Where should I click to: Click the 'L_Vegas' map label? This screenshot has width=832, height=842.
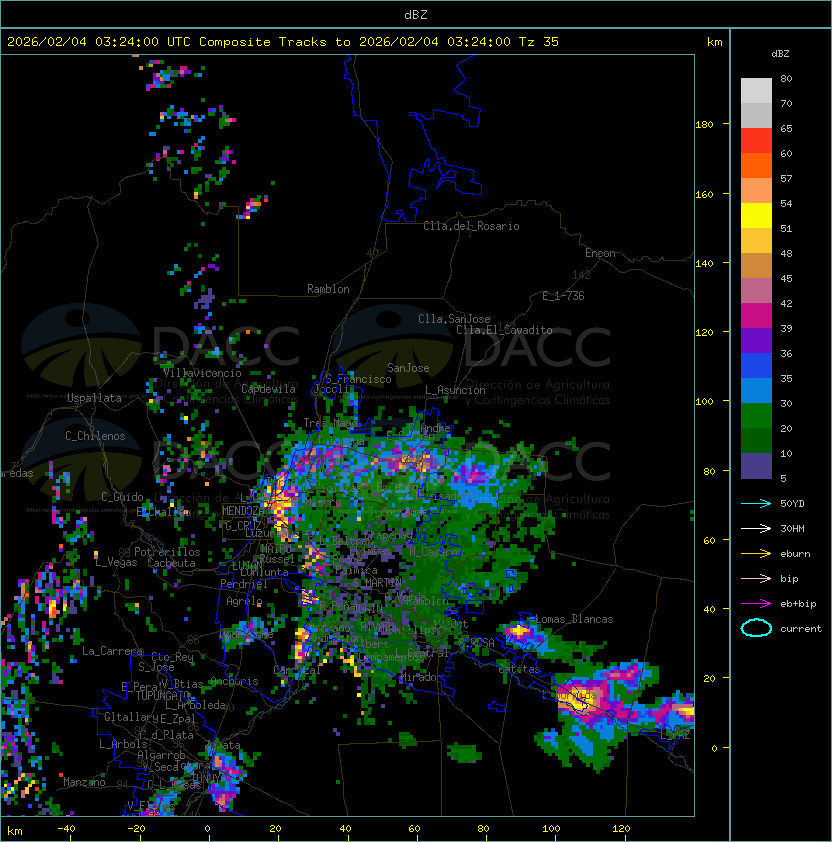click(x=116, y=562)
